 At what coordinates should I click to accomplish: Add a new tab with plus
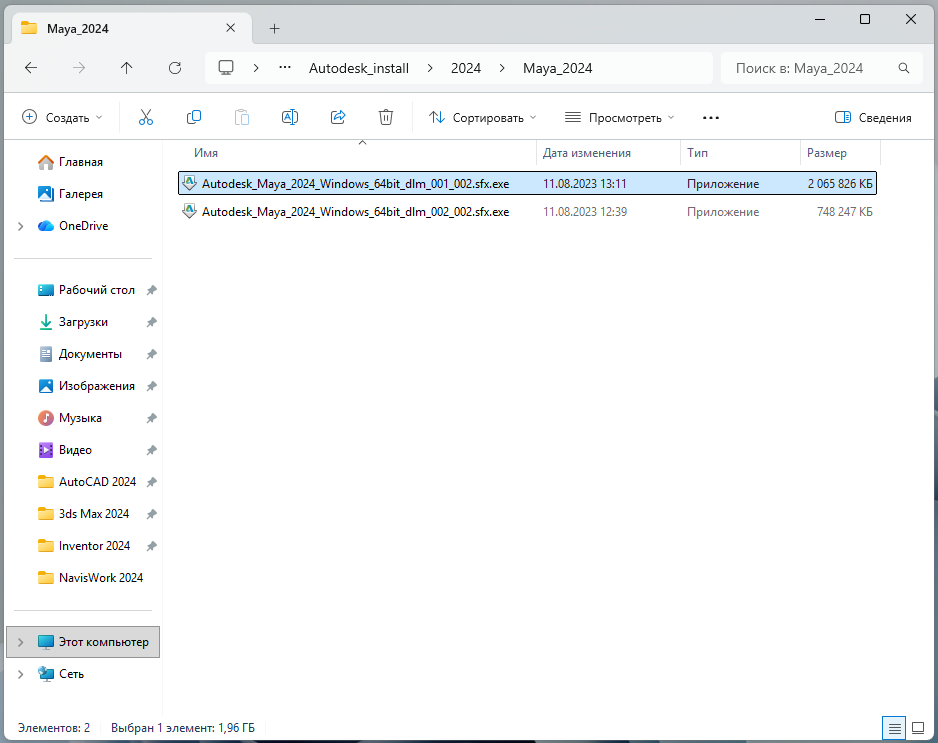point(275,28)
